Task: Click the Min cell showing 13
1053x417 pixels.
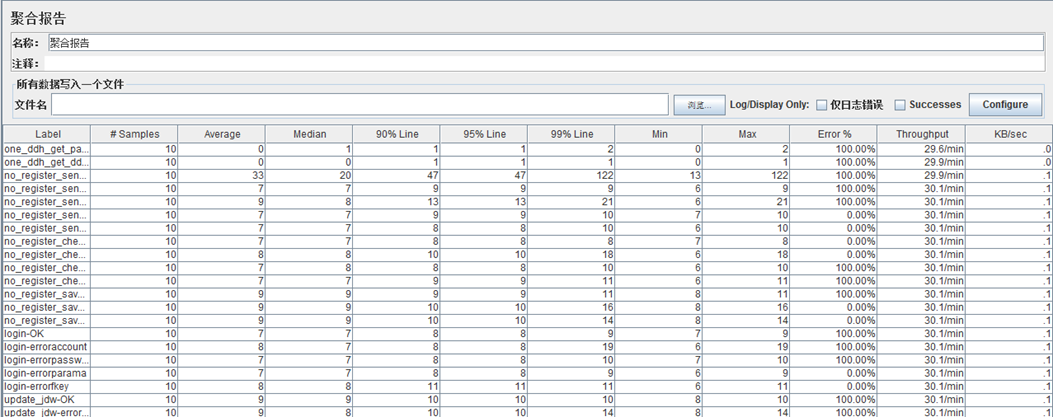Action: (659, 176)
